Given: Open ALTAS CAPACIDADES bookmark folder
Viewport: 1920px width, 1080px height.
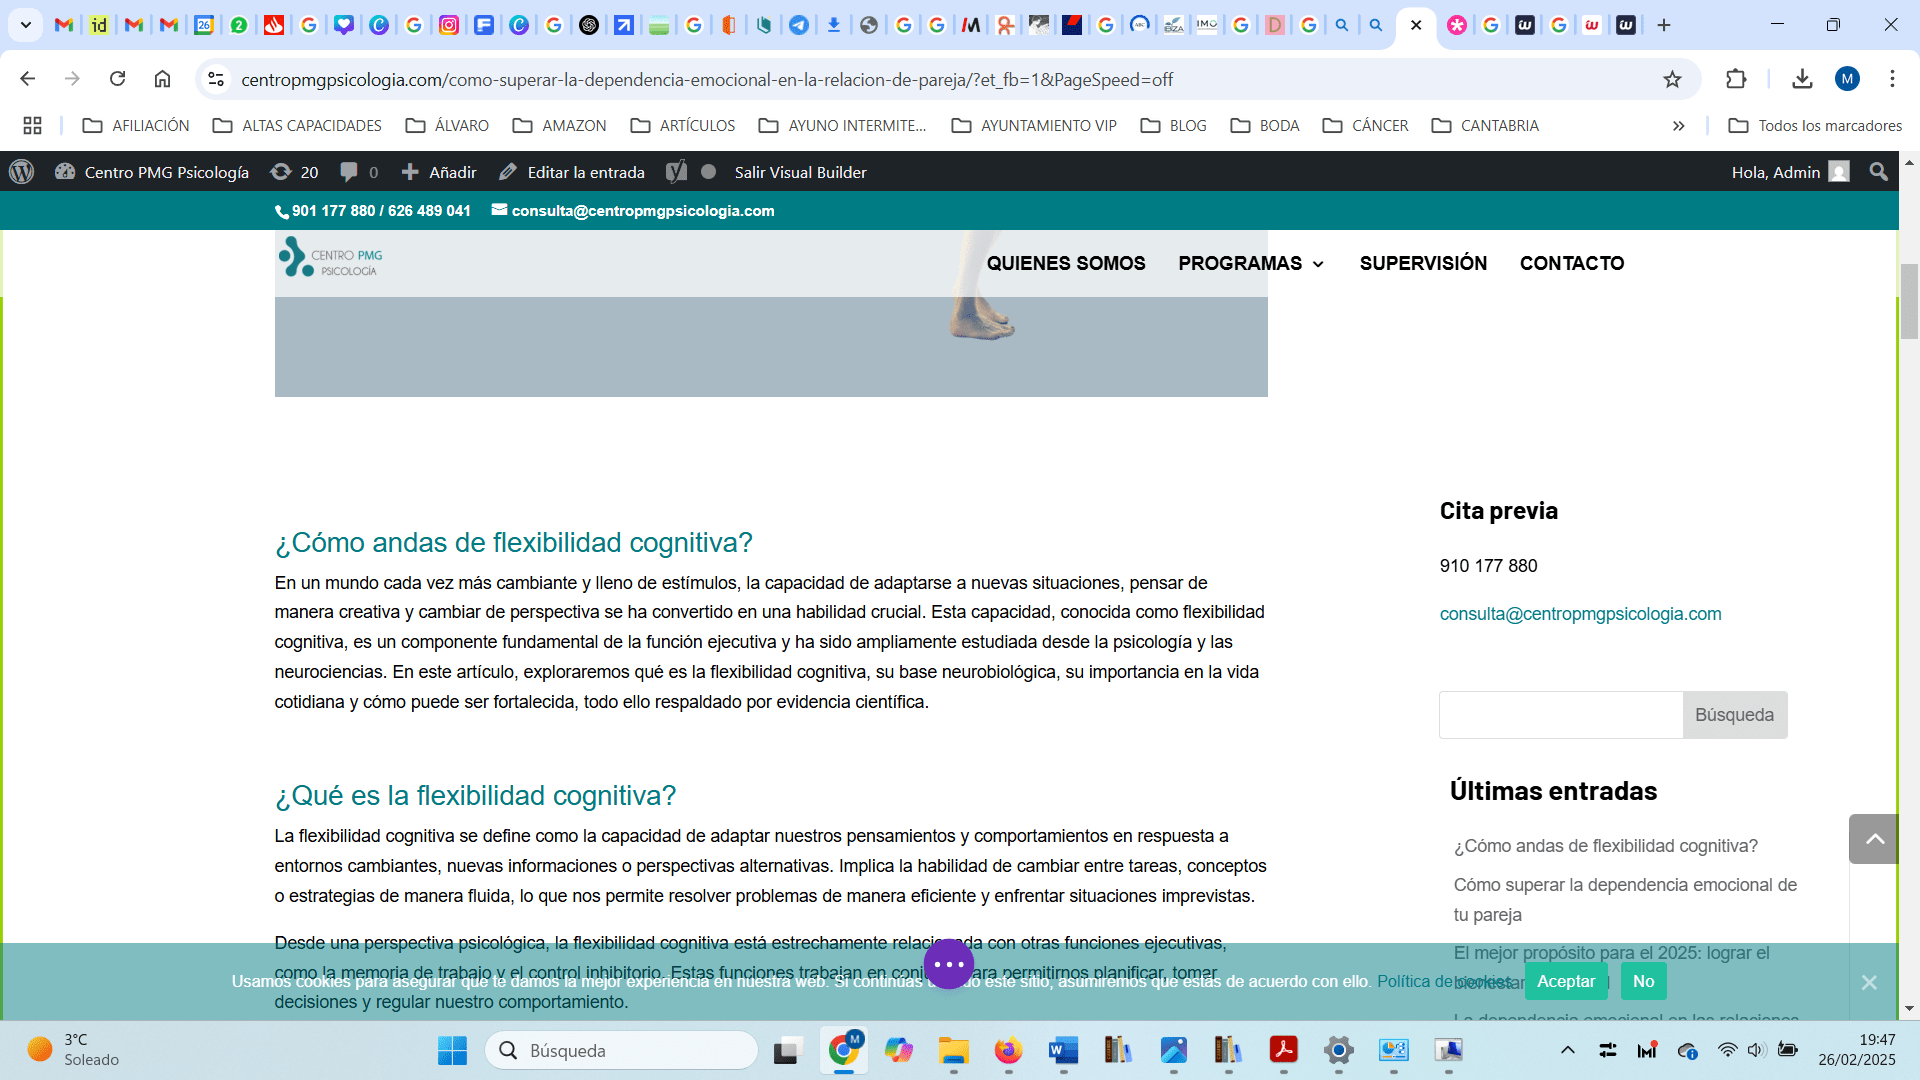Looking at the screenshot, I should click(x=297, y=126).
